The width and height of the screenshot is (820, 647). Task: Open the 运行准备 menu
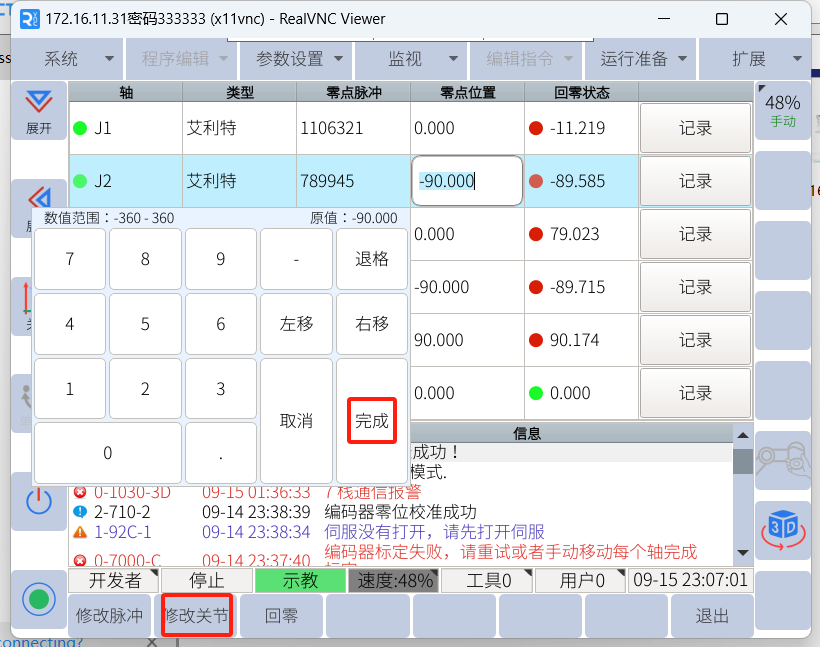(643, 59)
